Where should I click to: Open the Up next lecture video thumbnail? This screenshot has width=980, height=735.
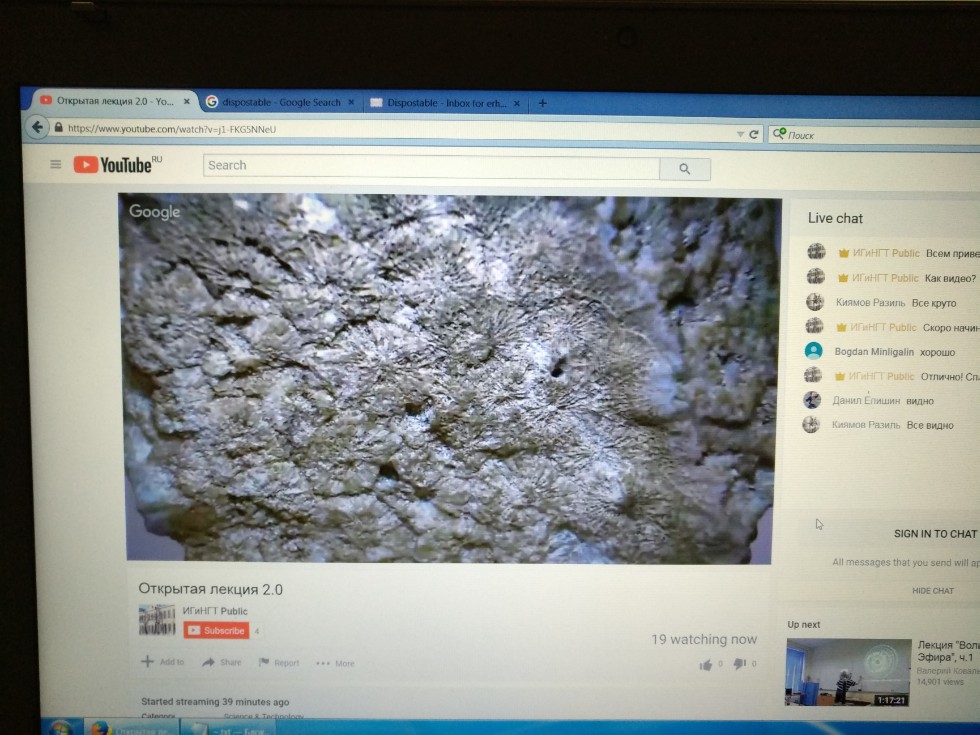(848, 673)
